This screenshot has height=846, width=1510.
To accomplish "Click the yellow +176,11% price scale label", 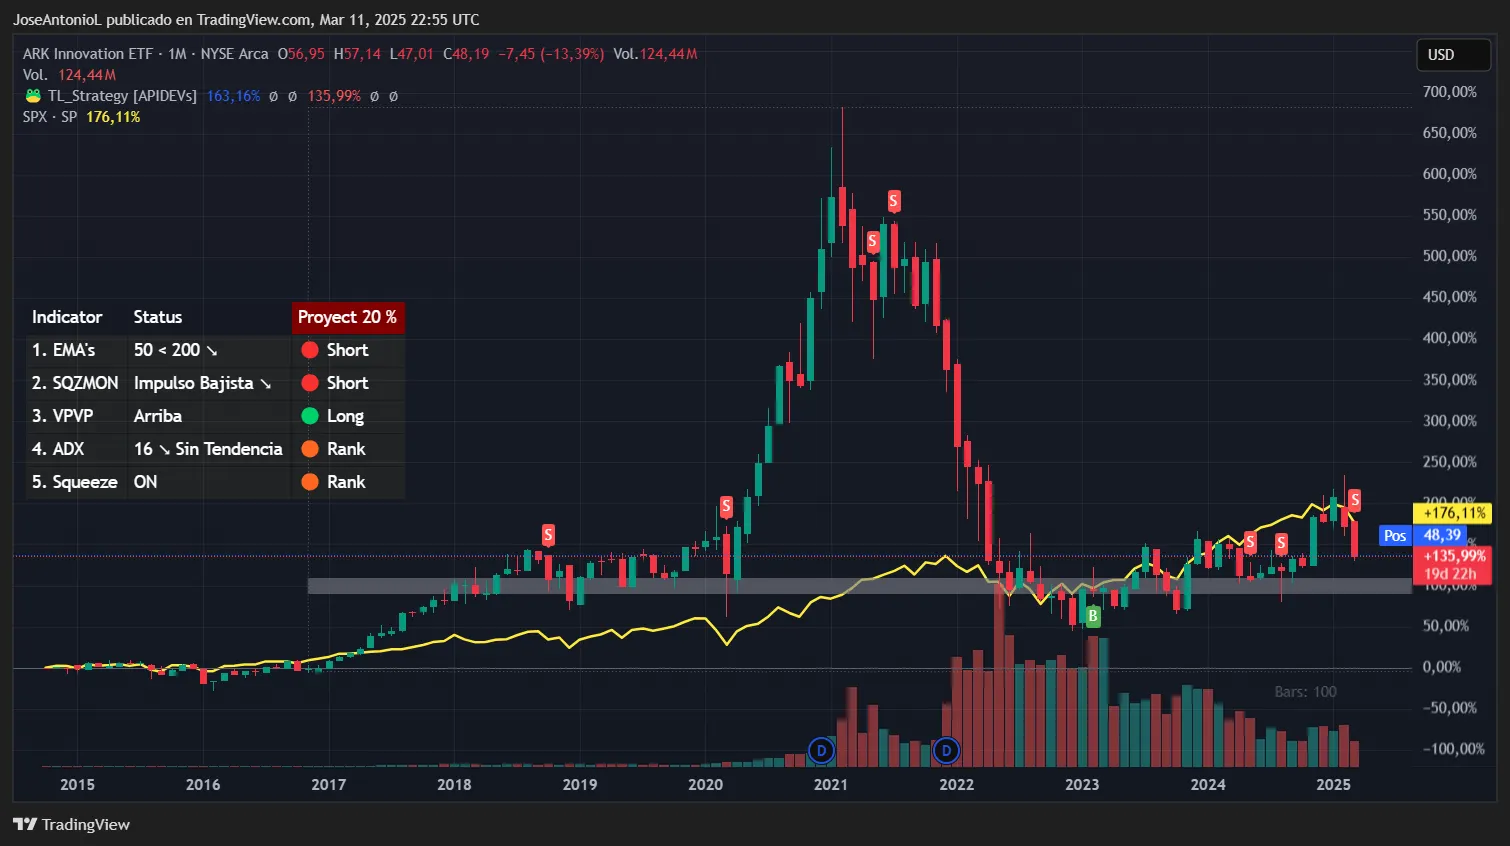I will 1453,513.
